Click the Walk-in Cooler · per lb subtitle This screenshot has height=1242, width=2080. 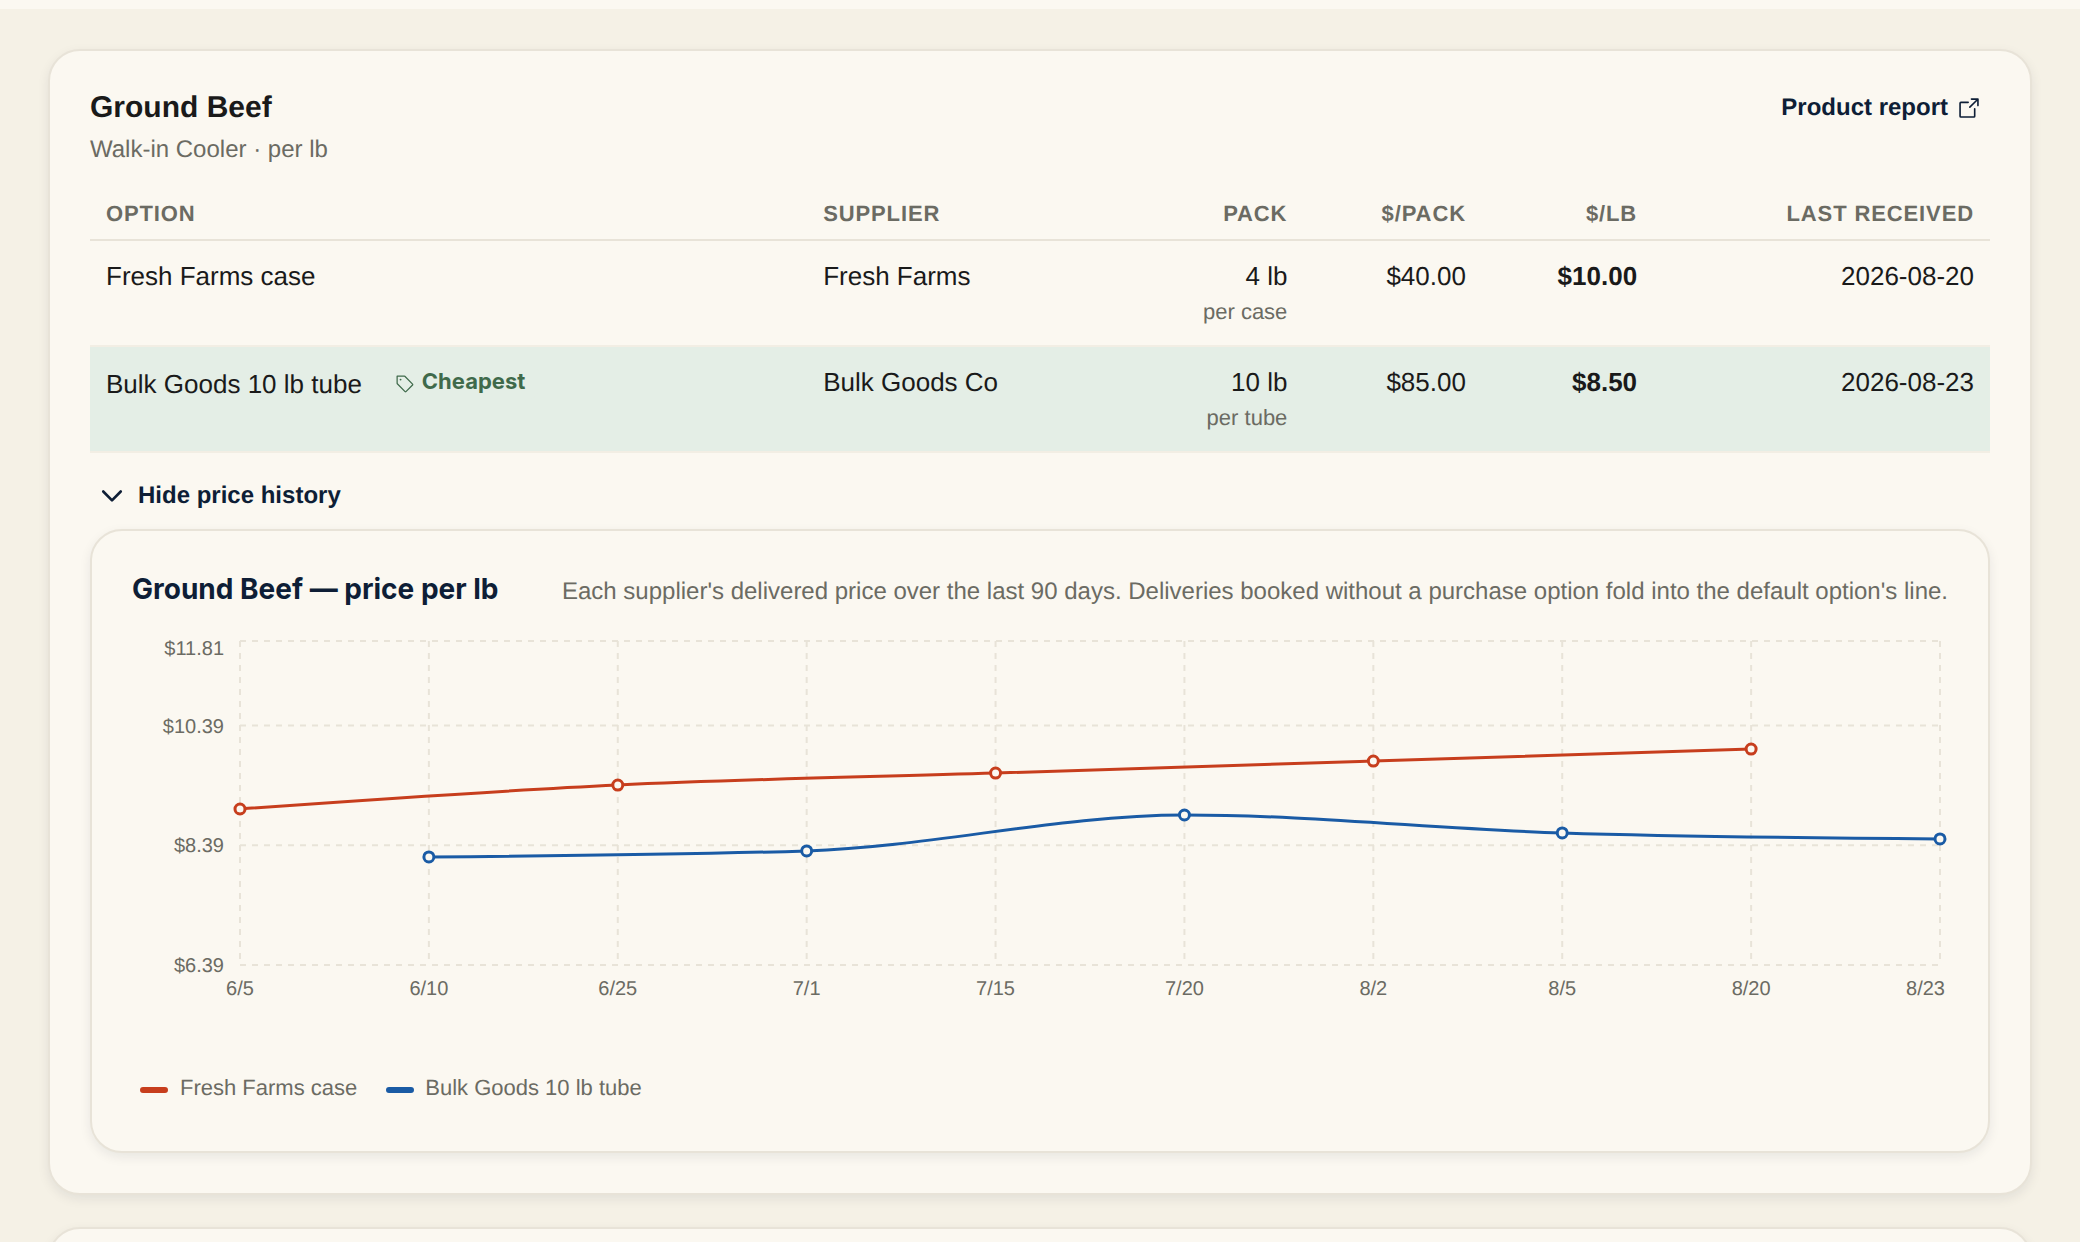click(x=209, y=150)
